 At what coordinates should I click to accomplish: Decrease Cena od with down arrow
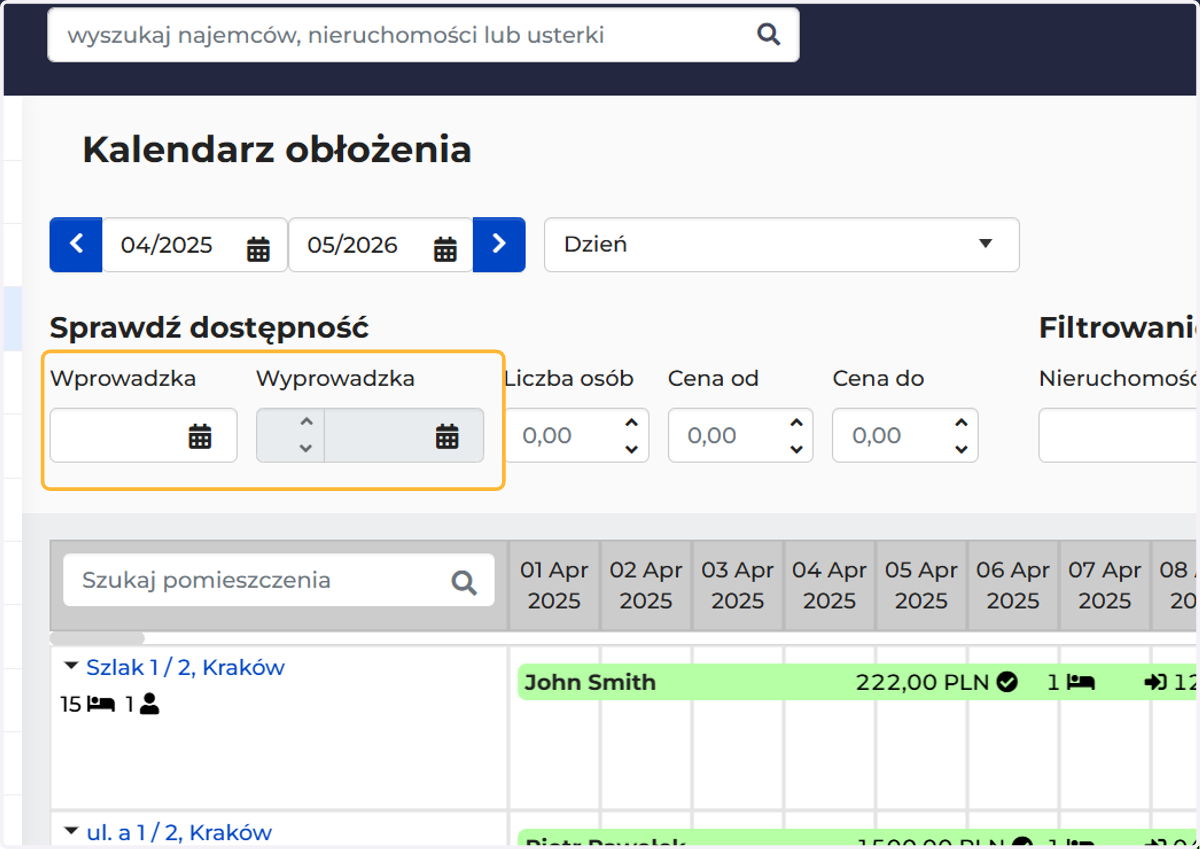(796, 449)
